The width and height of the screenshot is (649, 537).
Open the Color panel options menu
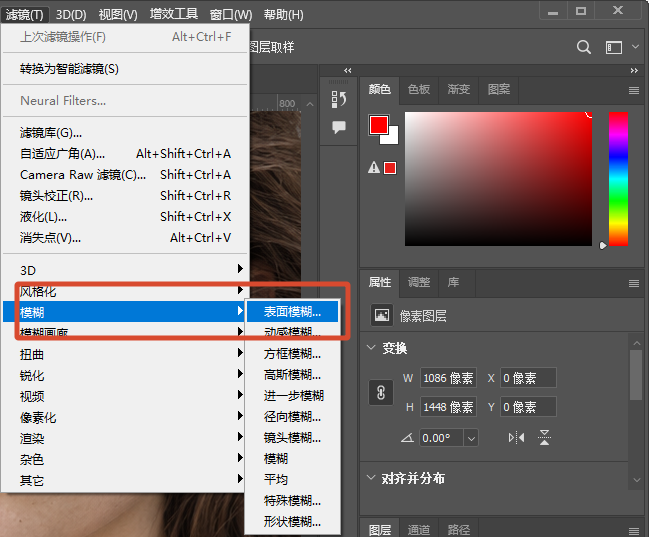point(634,90)
